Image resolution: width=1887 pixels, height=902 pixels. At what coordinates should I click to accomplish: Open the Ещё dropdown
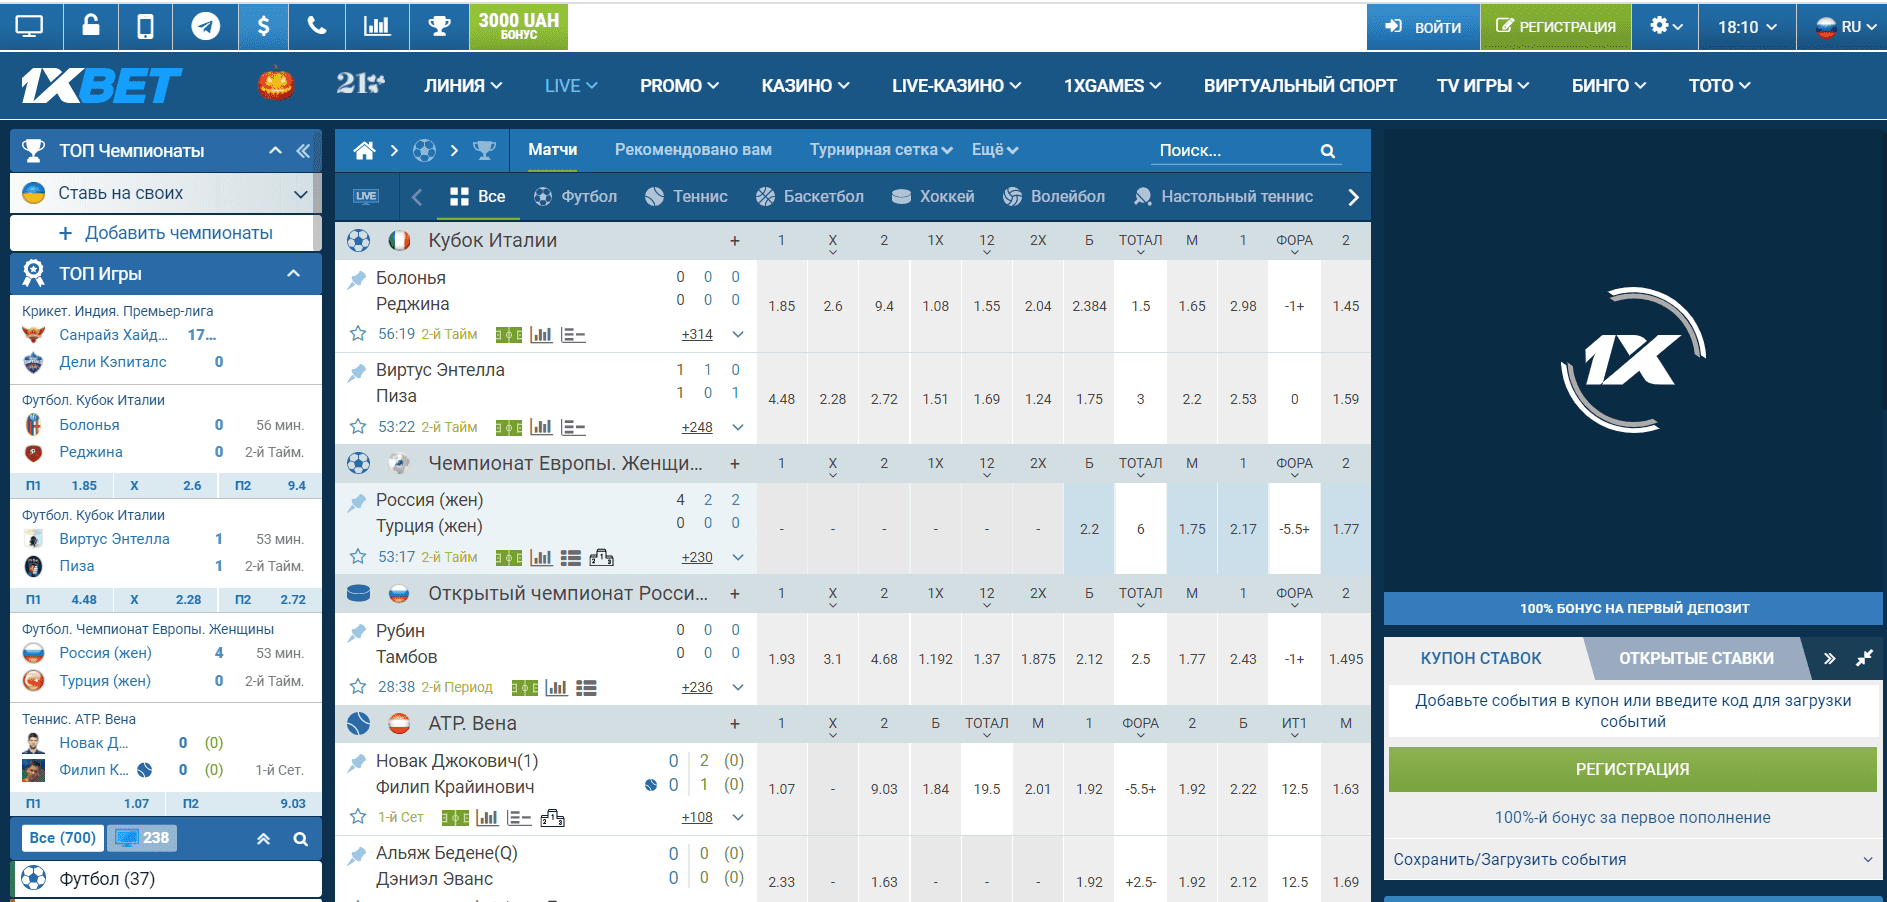pyautogui.click(x=995, y=150)
